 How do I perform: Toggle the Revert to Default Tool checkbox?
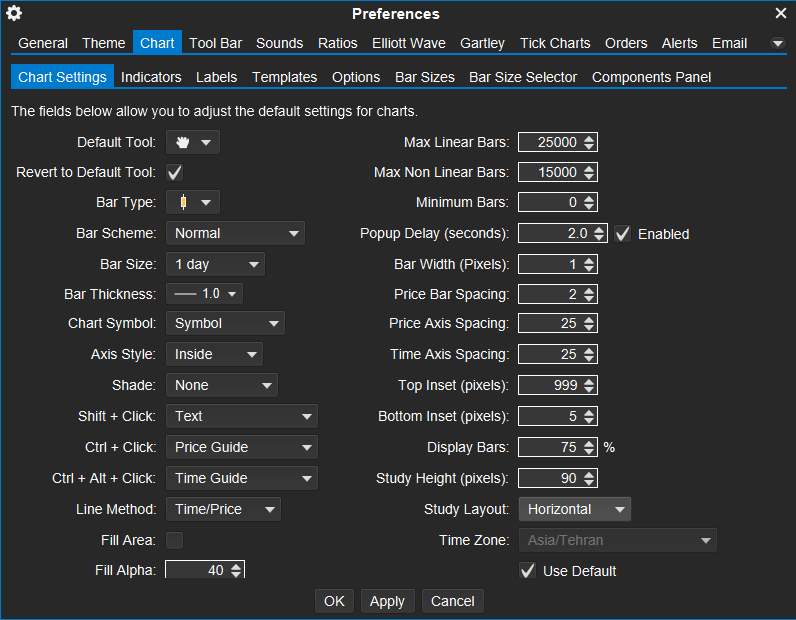175,172
